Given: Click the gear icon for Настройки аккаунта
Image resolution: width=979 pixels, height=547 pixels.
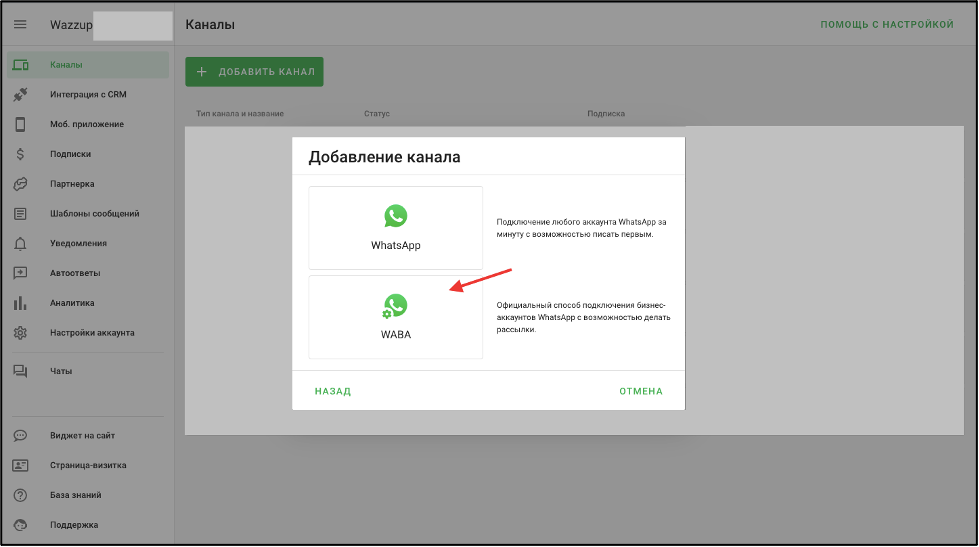Looking at the screenshot, I should click(20, 333).
